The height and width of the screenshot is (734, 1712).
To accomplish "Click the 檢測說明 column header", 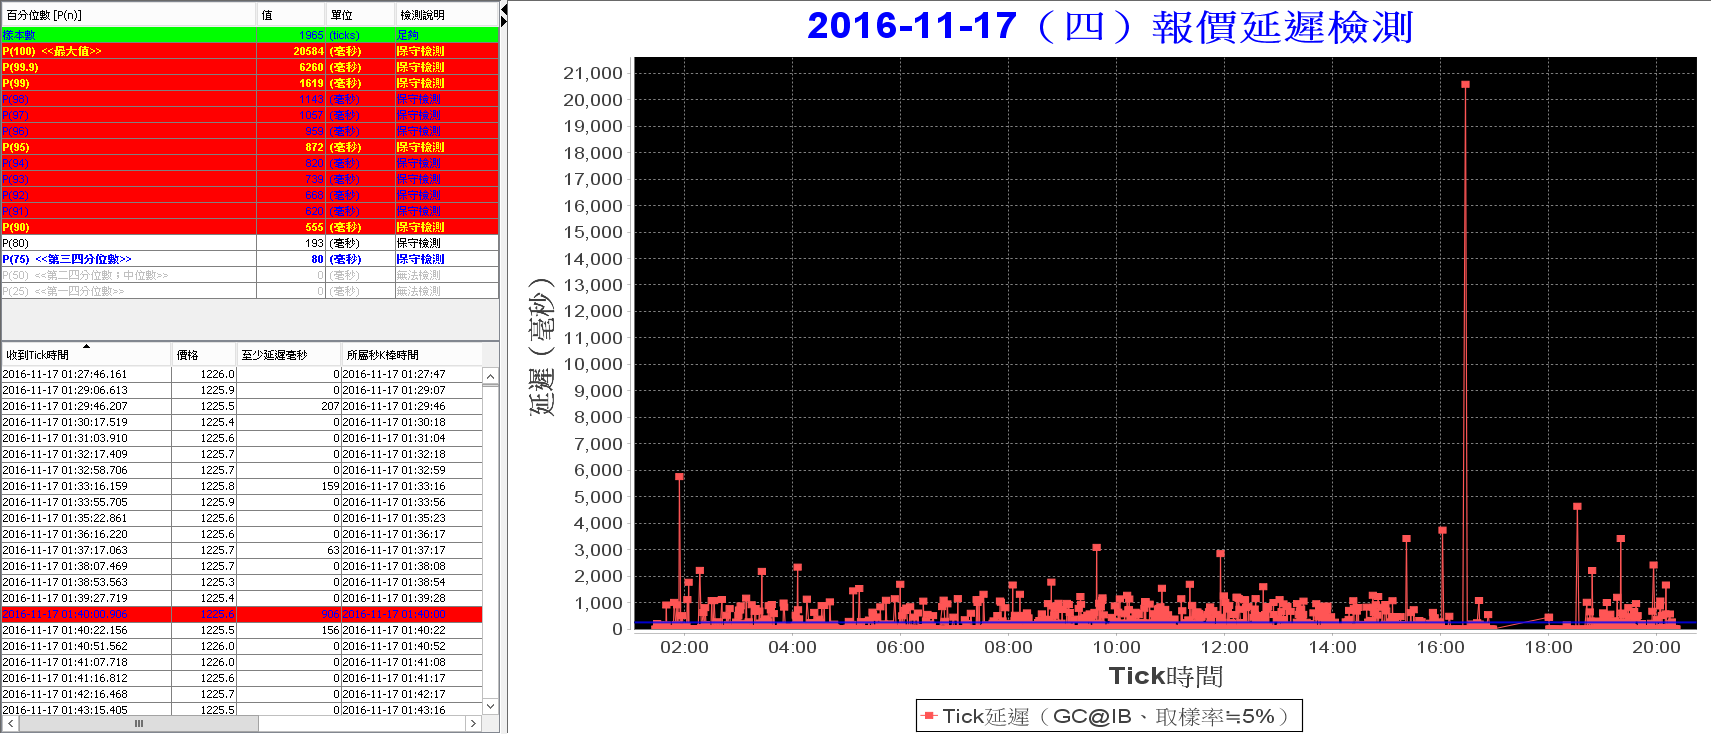I will tap(446, 15).
